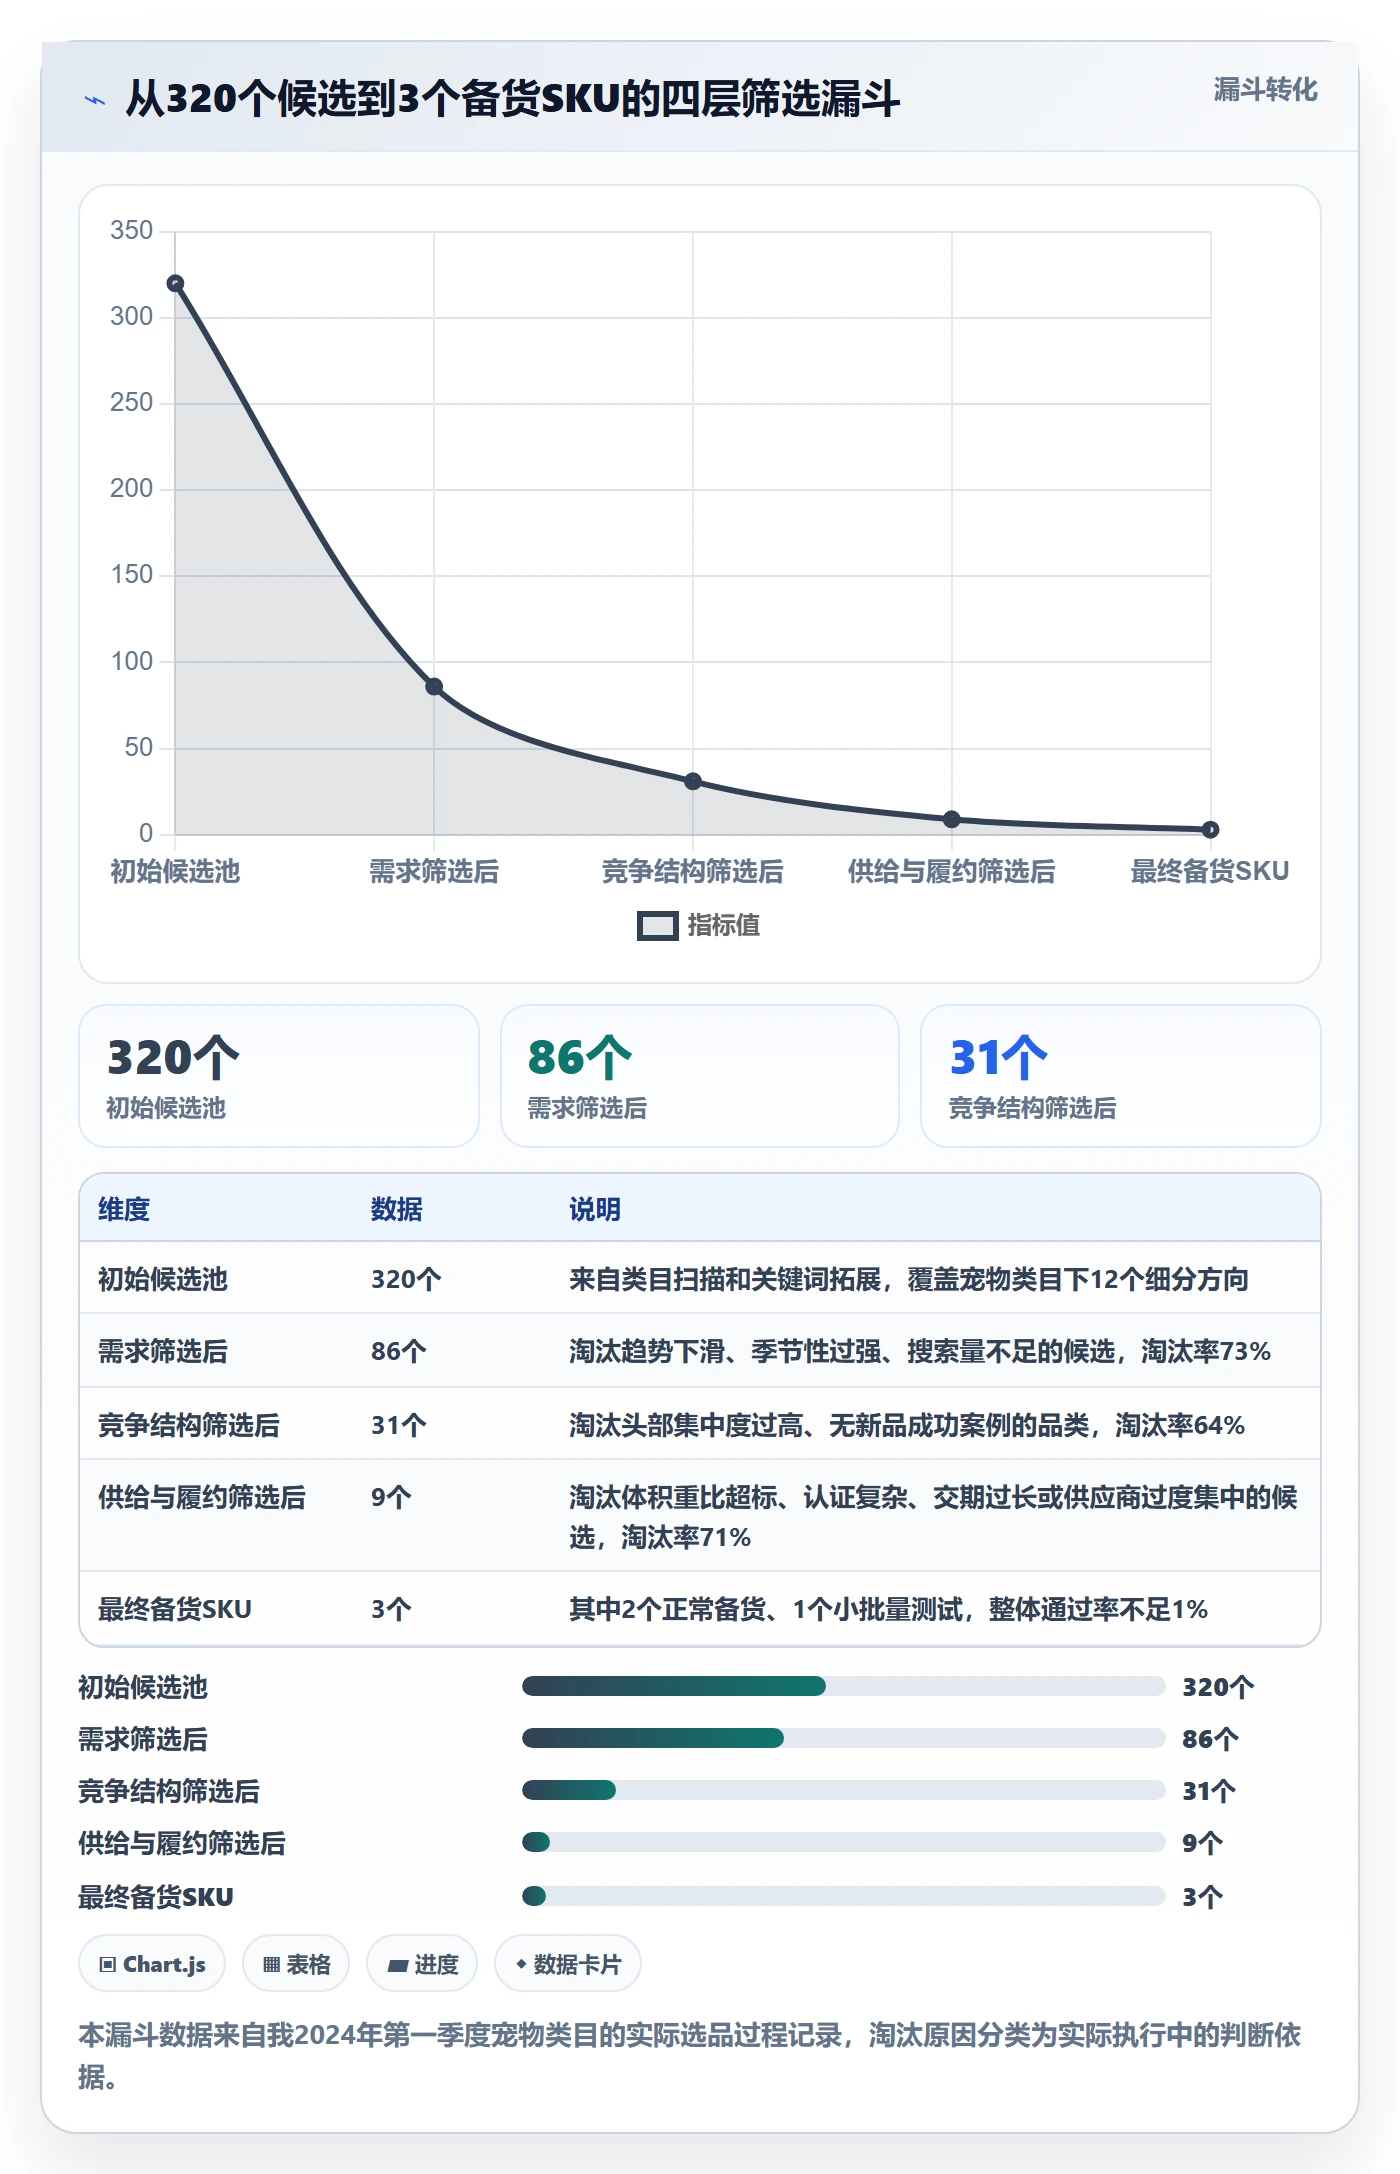The width and height of the screenshot is (1400, 2174).
Task: Click the 9个 cell in the table
Action: click(x=391, y=1497)
